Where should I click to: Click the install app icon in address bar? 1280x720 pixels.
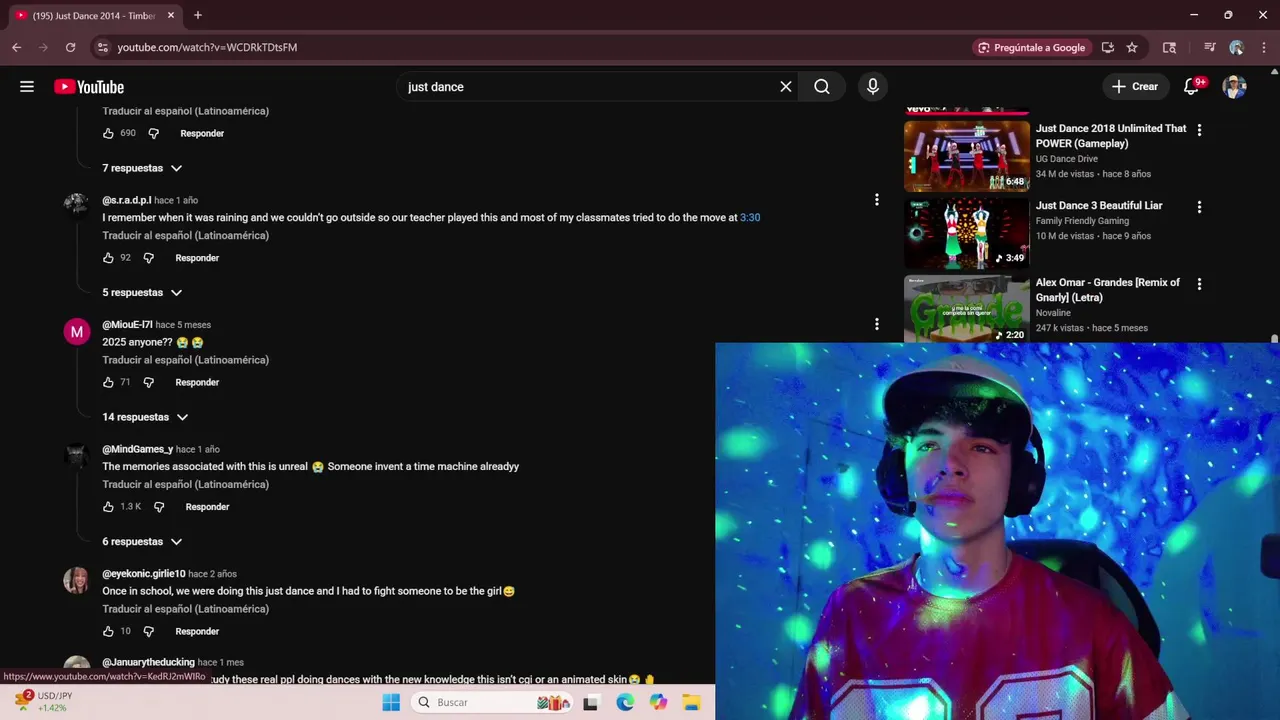1107,47
